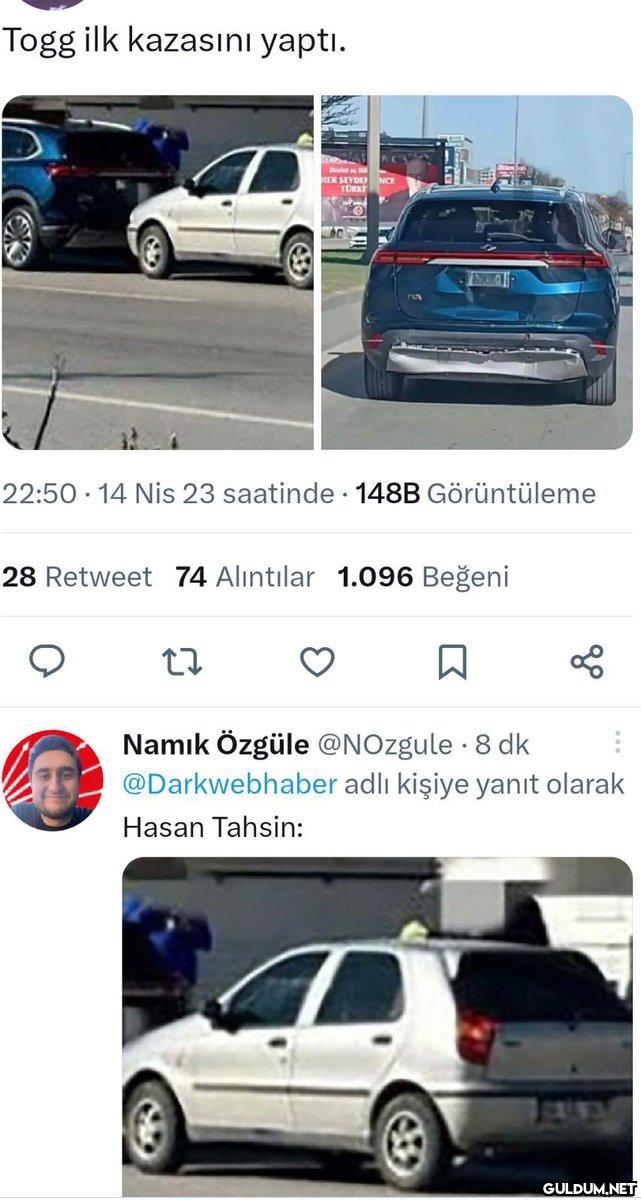This screenshot has width=641, height=1200.
Task: Bookmark the tweet with bookmark icon
Action: pos(452,661)
